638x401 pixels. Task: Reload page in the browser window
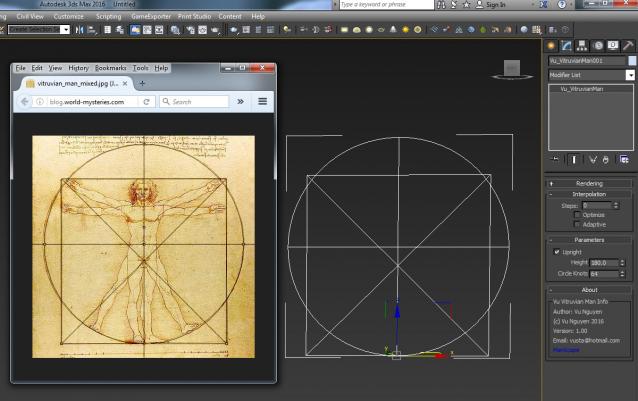146,102
